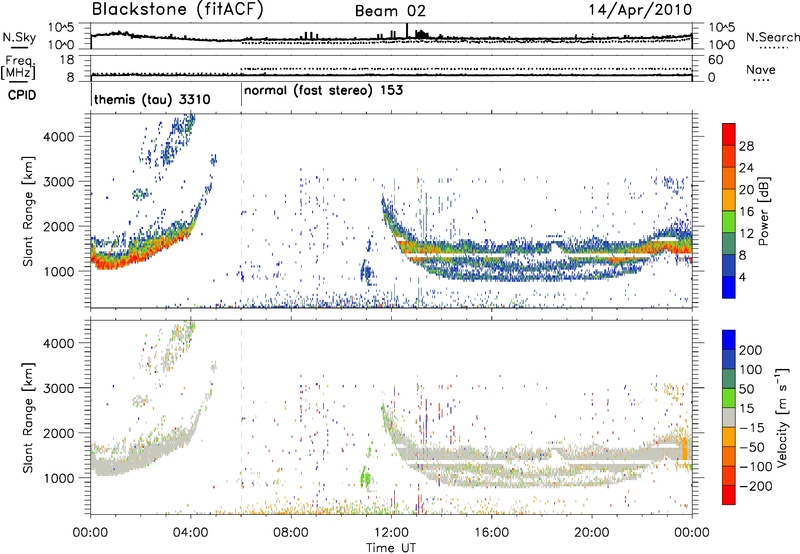Click the '20:00' time axis label

click(592, 533)
